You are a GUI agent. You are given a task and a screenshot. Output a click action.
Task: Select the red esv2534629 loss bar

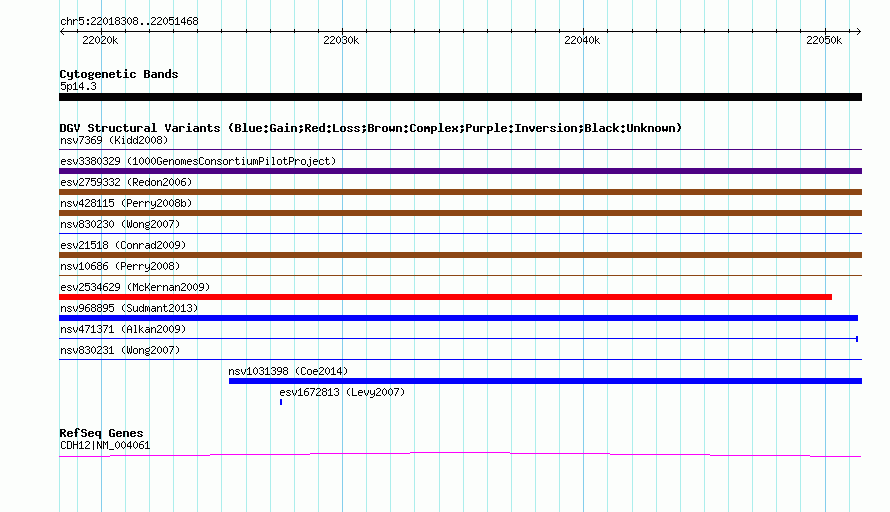coord(446,297)
